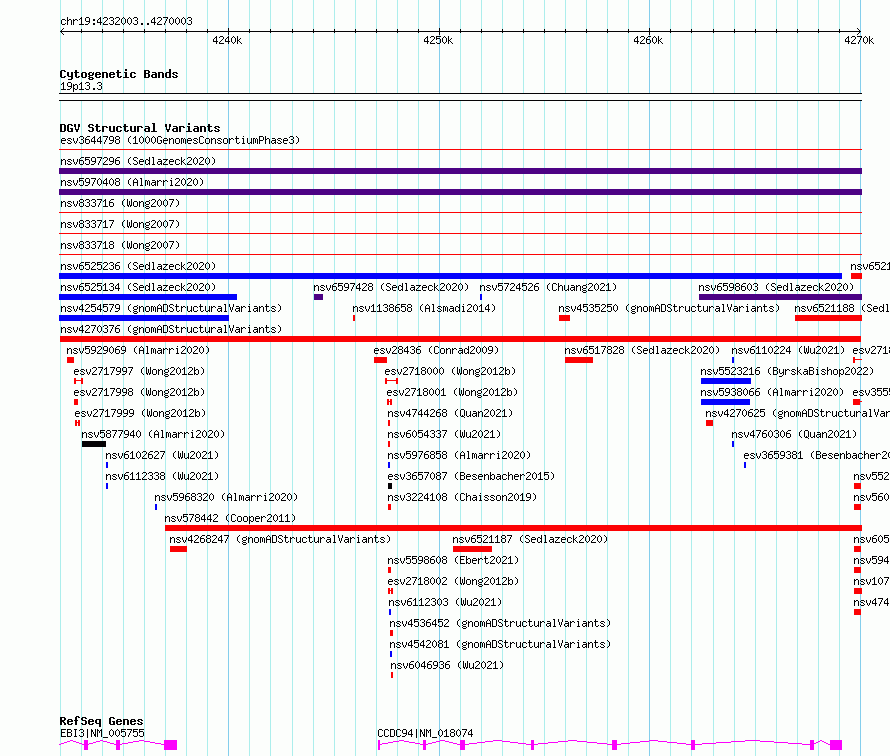
Task: Click the 4250k ruler tick label
Action: tap(438, 40)
